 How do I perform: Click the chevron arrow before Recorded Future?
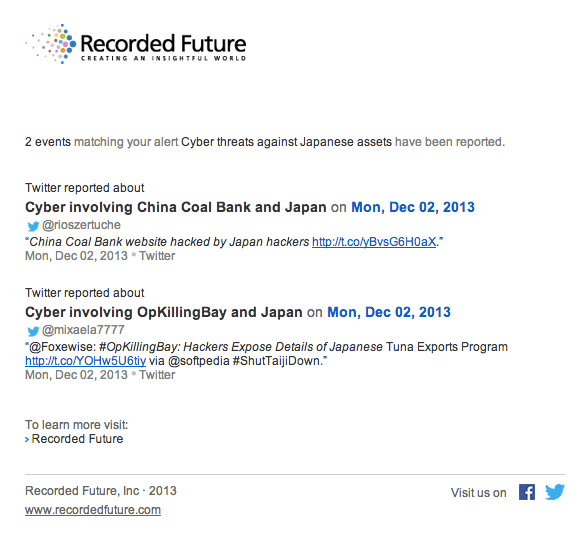pos(27,440)
